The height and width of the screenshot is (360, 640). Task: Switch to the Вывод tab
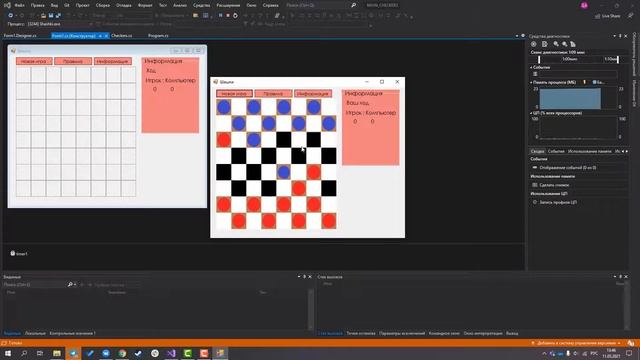(512, 333)
